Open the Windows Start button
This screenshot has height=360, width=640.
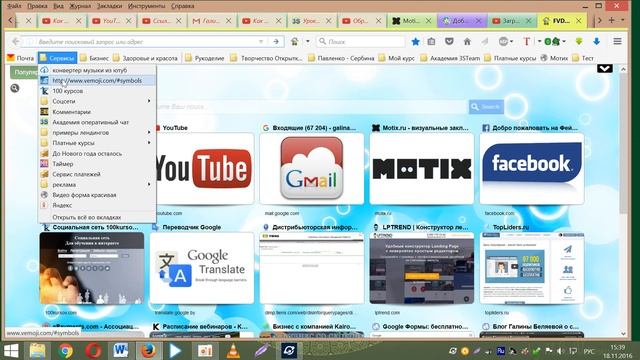(11, 351)
